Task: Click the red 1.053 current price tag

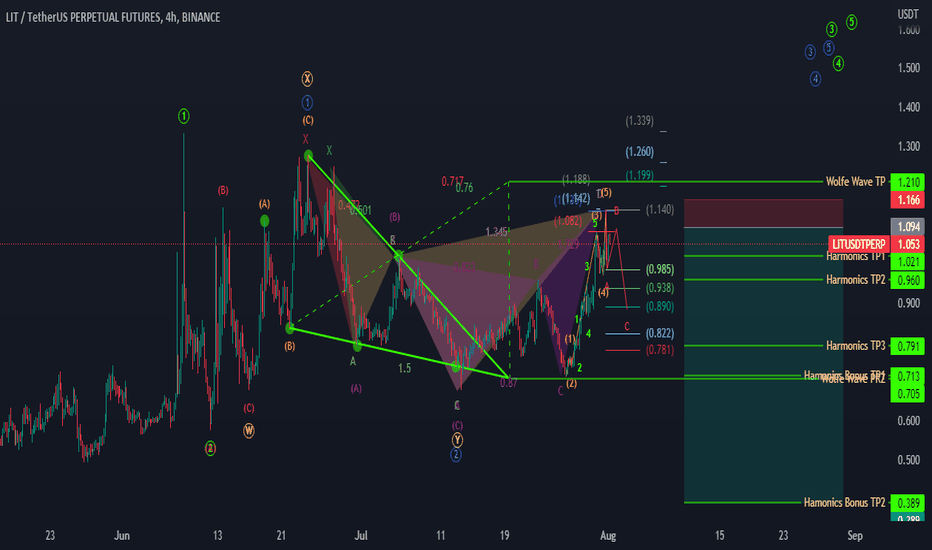Action: (908, 244)
